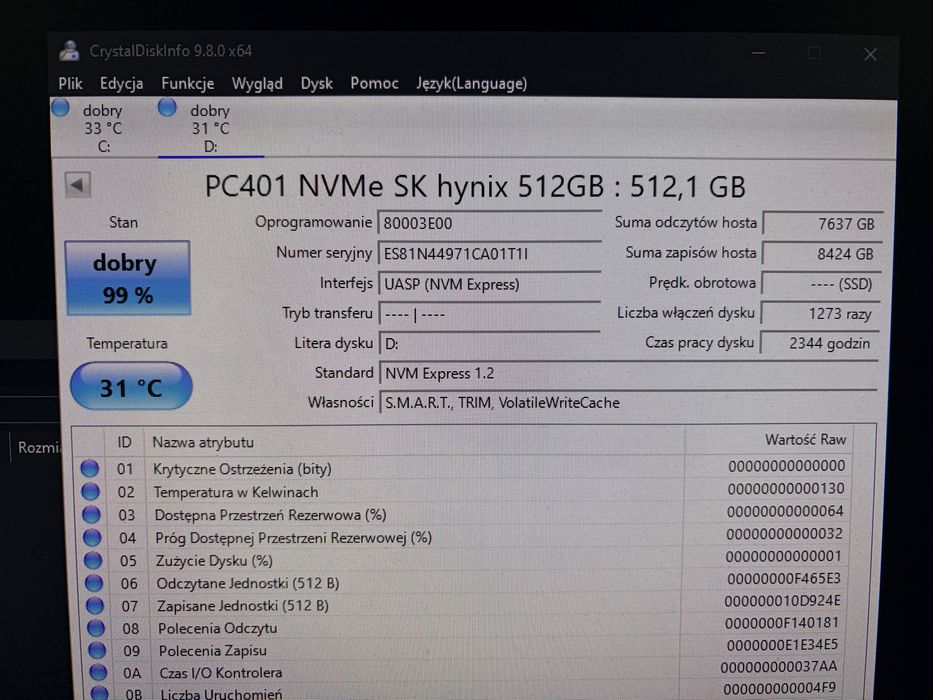Screen dimensions: 933x700
Task: Select the D: drive tab at 31 °C
Action: pos(210,128)
